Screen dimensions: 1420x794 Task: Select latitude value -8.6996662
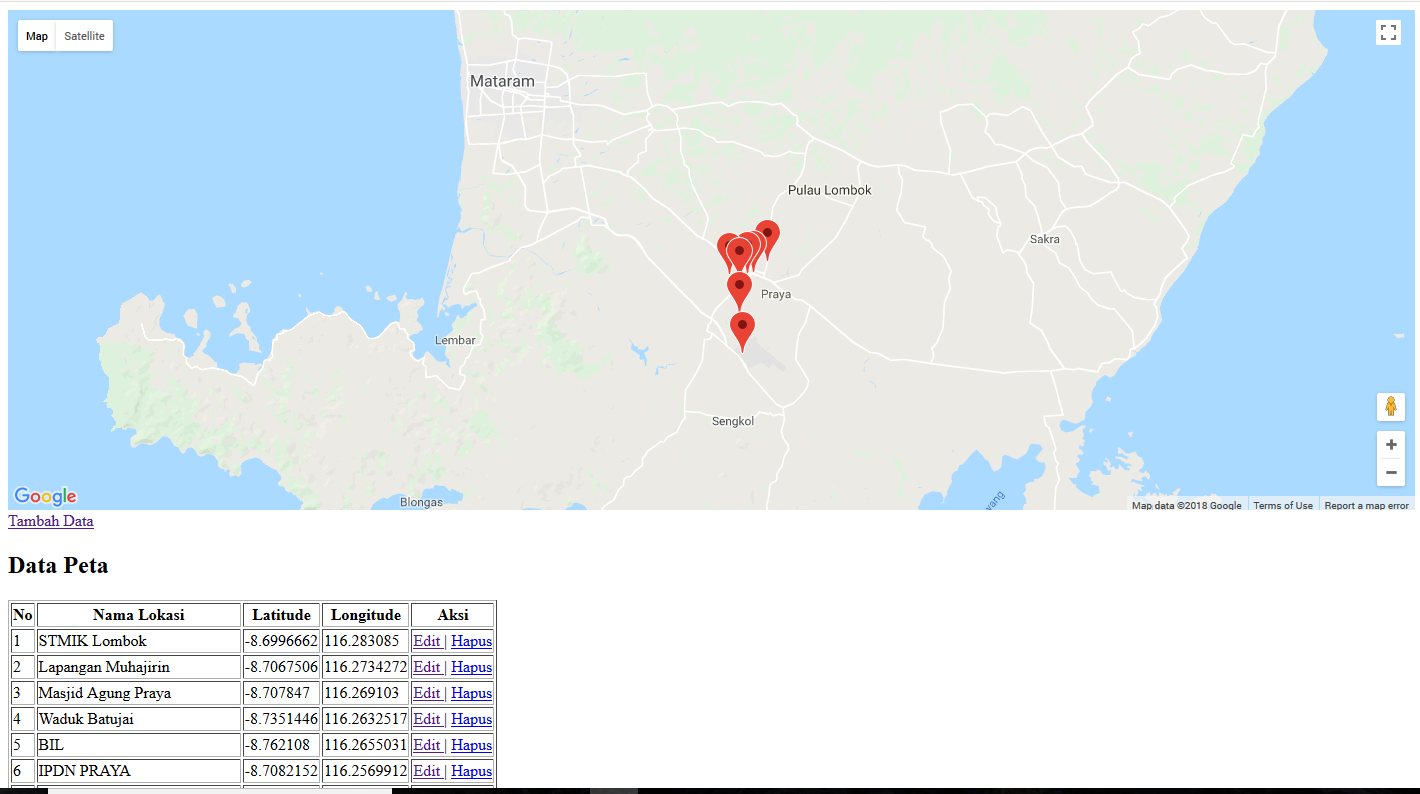281,641
